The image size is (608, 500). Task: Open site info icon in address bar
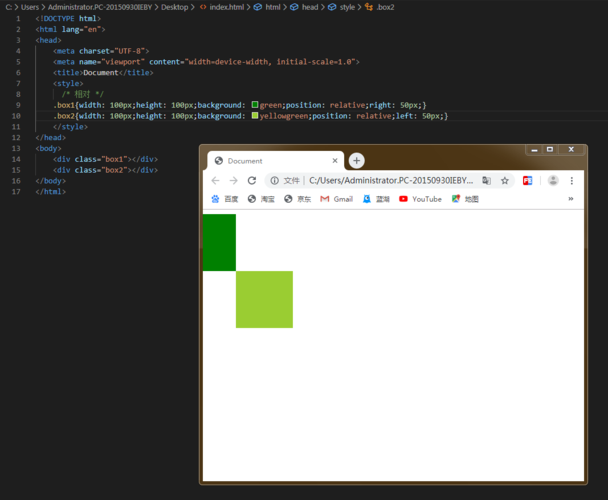(275, 180)
